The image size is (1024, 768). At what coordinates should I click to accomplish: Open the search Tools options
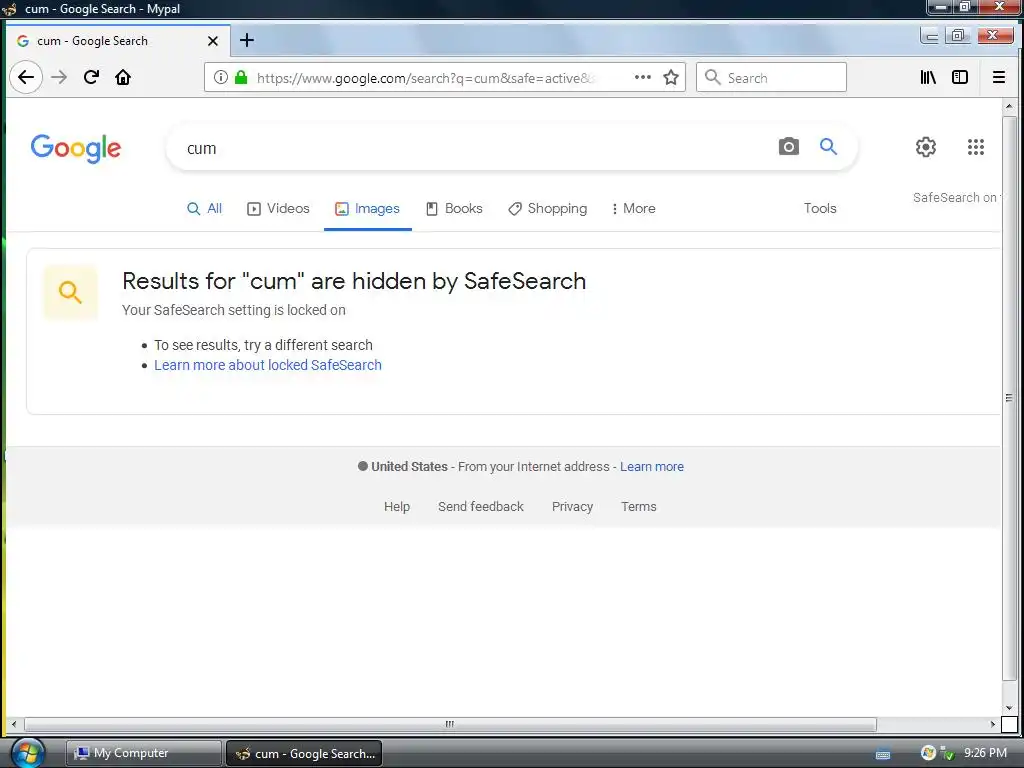coord(820,208)
